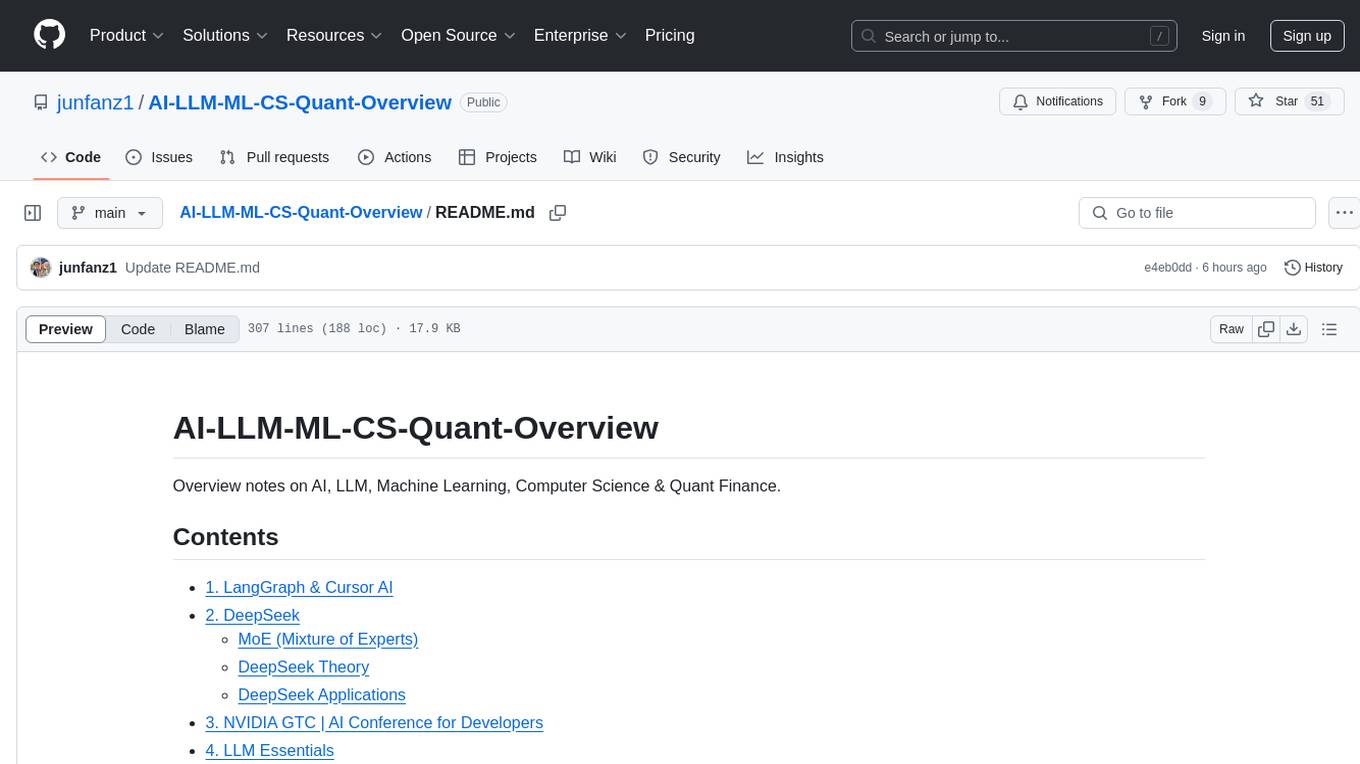This screenshot has height=764, width=1360.
Task: Open the repository root breadcrumb link
Action: (300, 212)
